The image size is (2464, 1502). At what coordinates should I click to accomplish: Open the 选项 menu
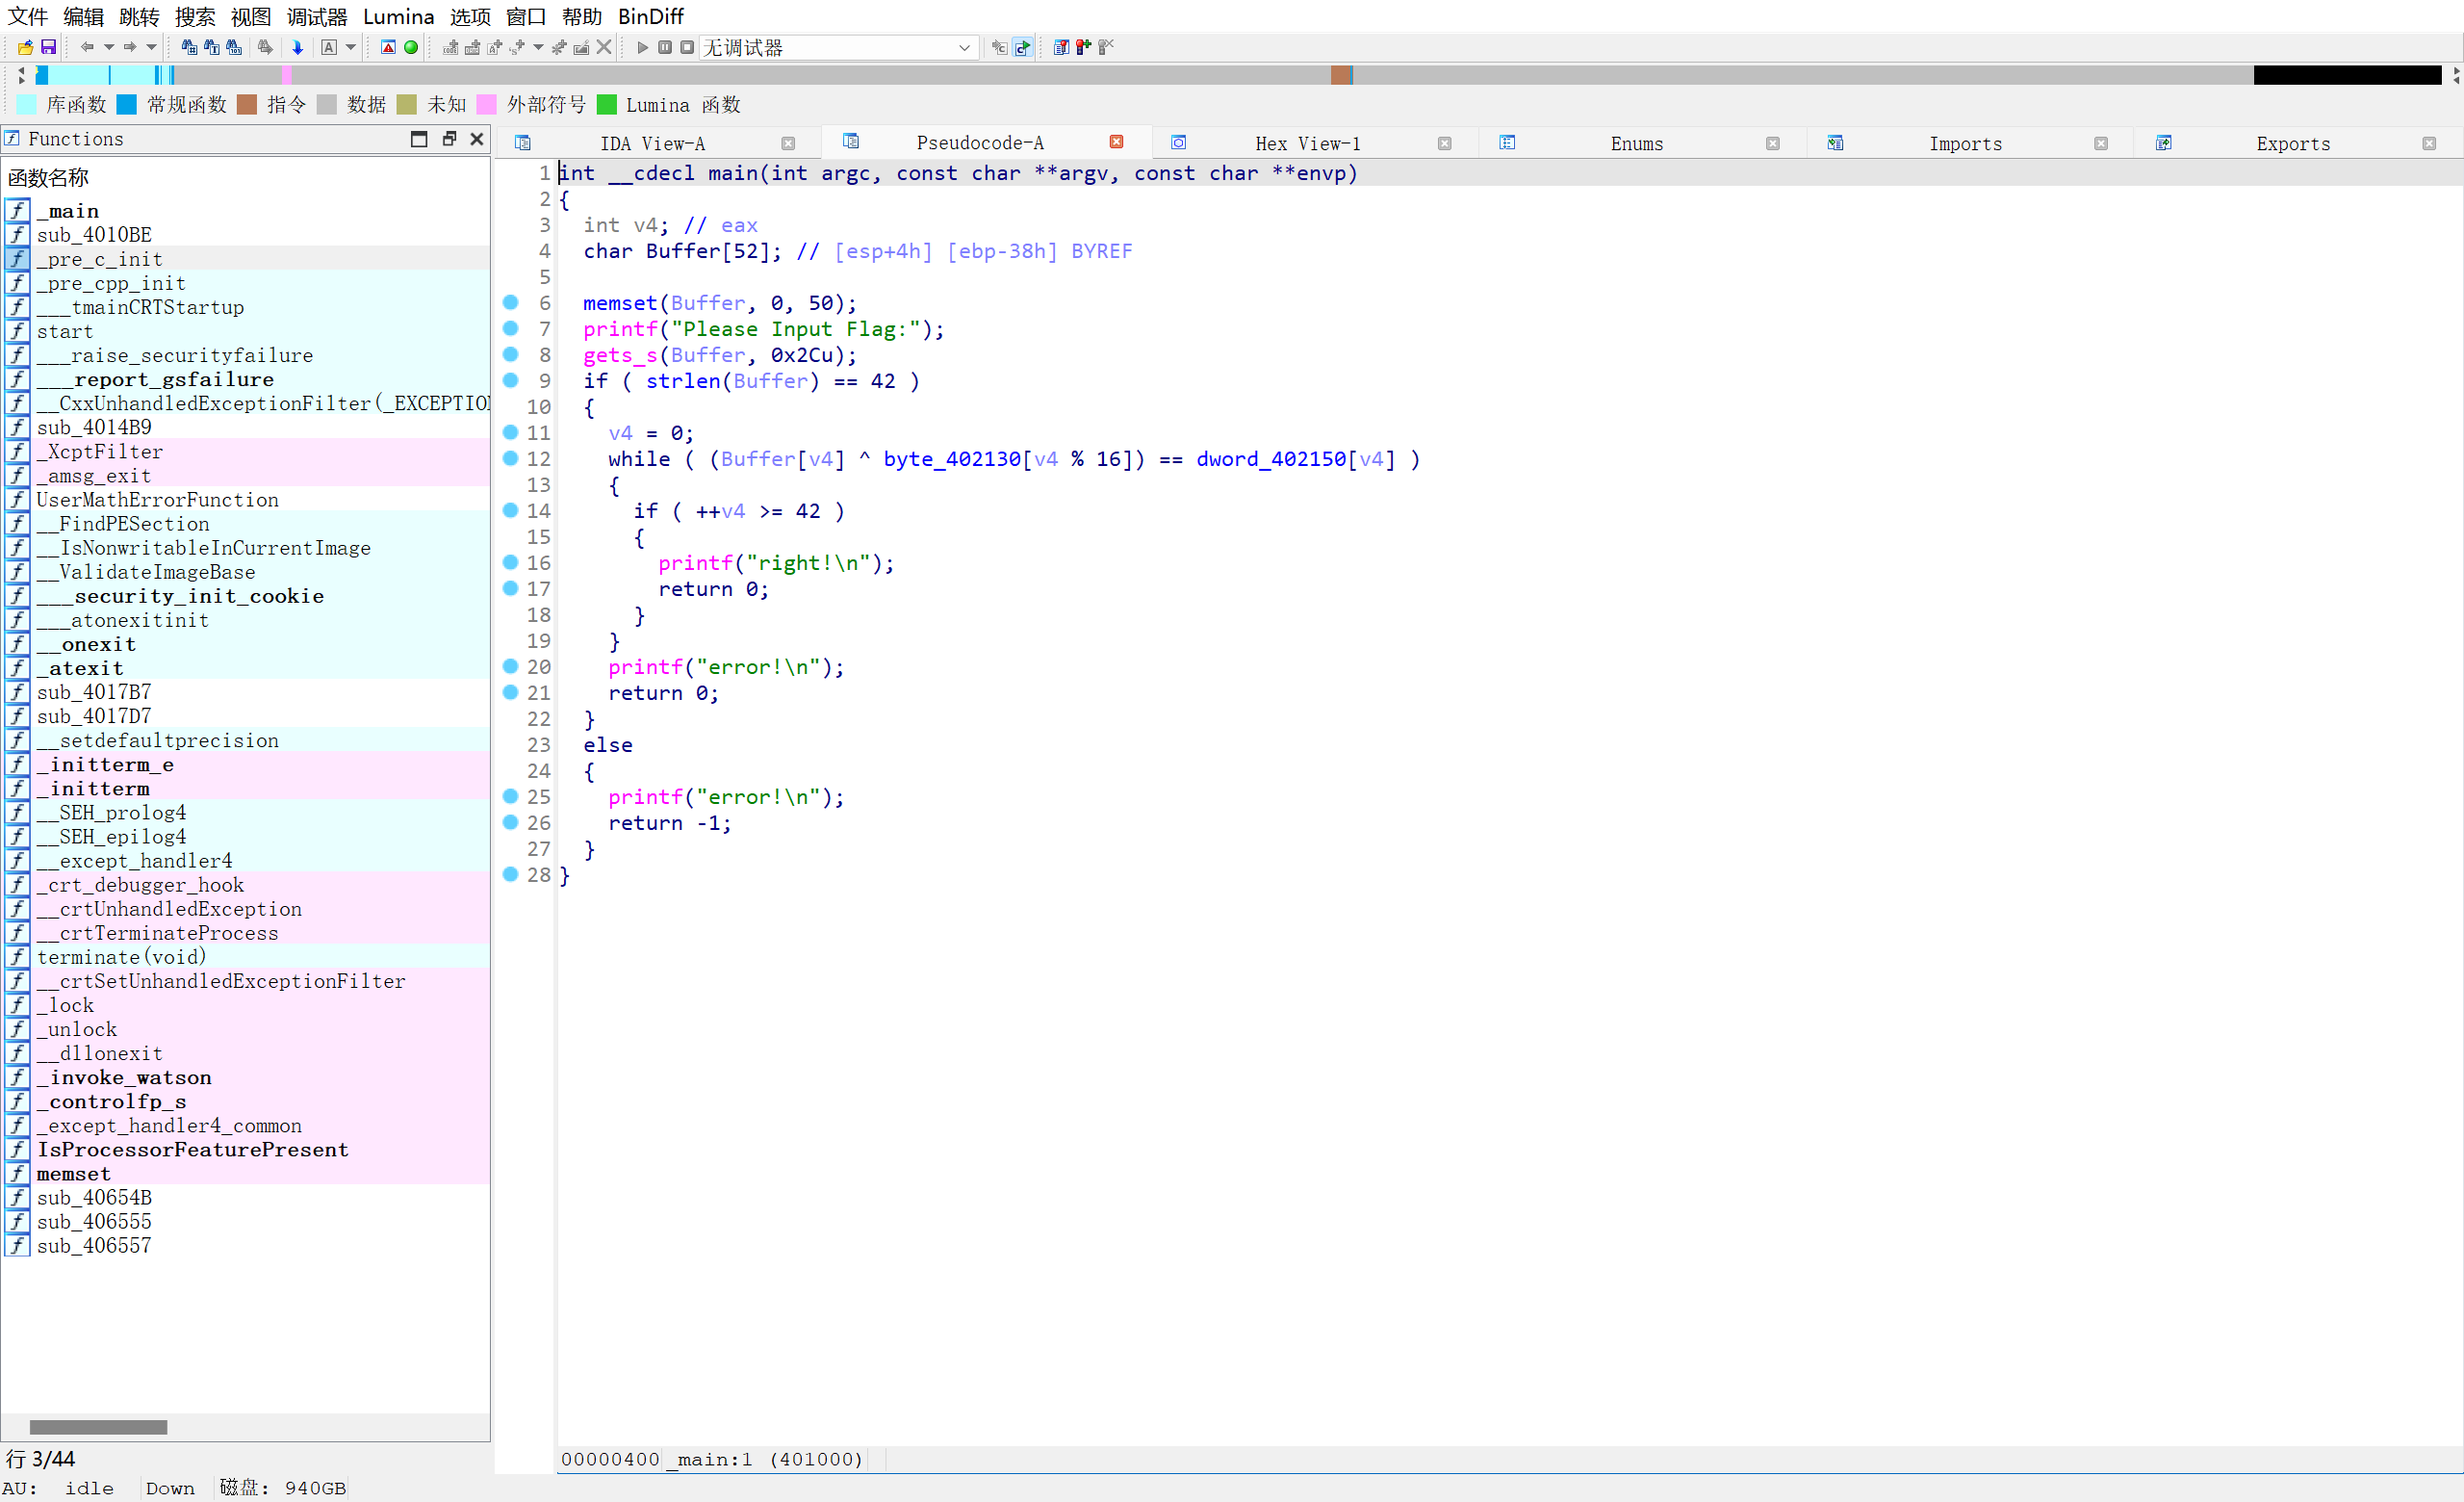(470, 16)
